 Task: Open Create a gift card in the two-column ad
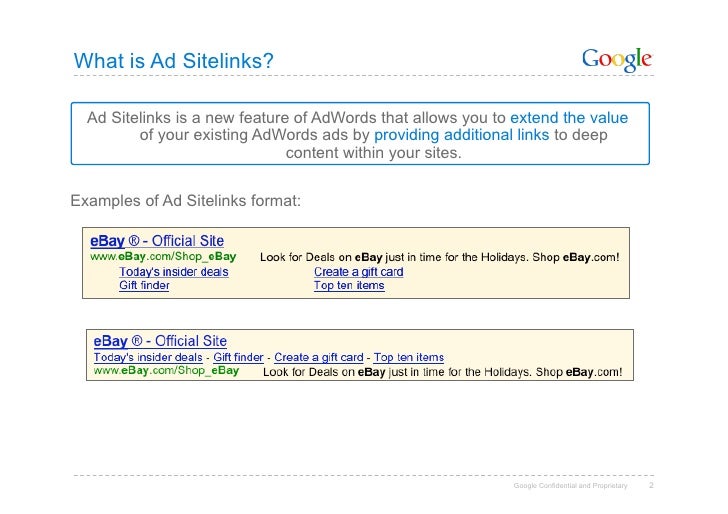click(x=358, y=271)
